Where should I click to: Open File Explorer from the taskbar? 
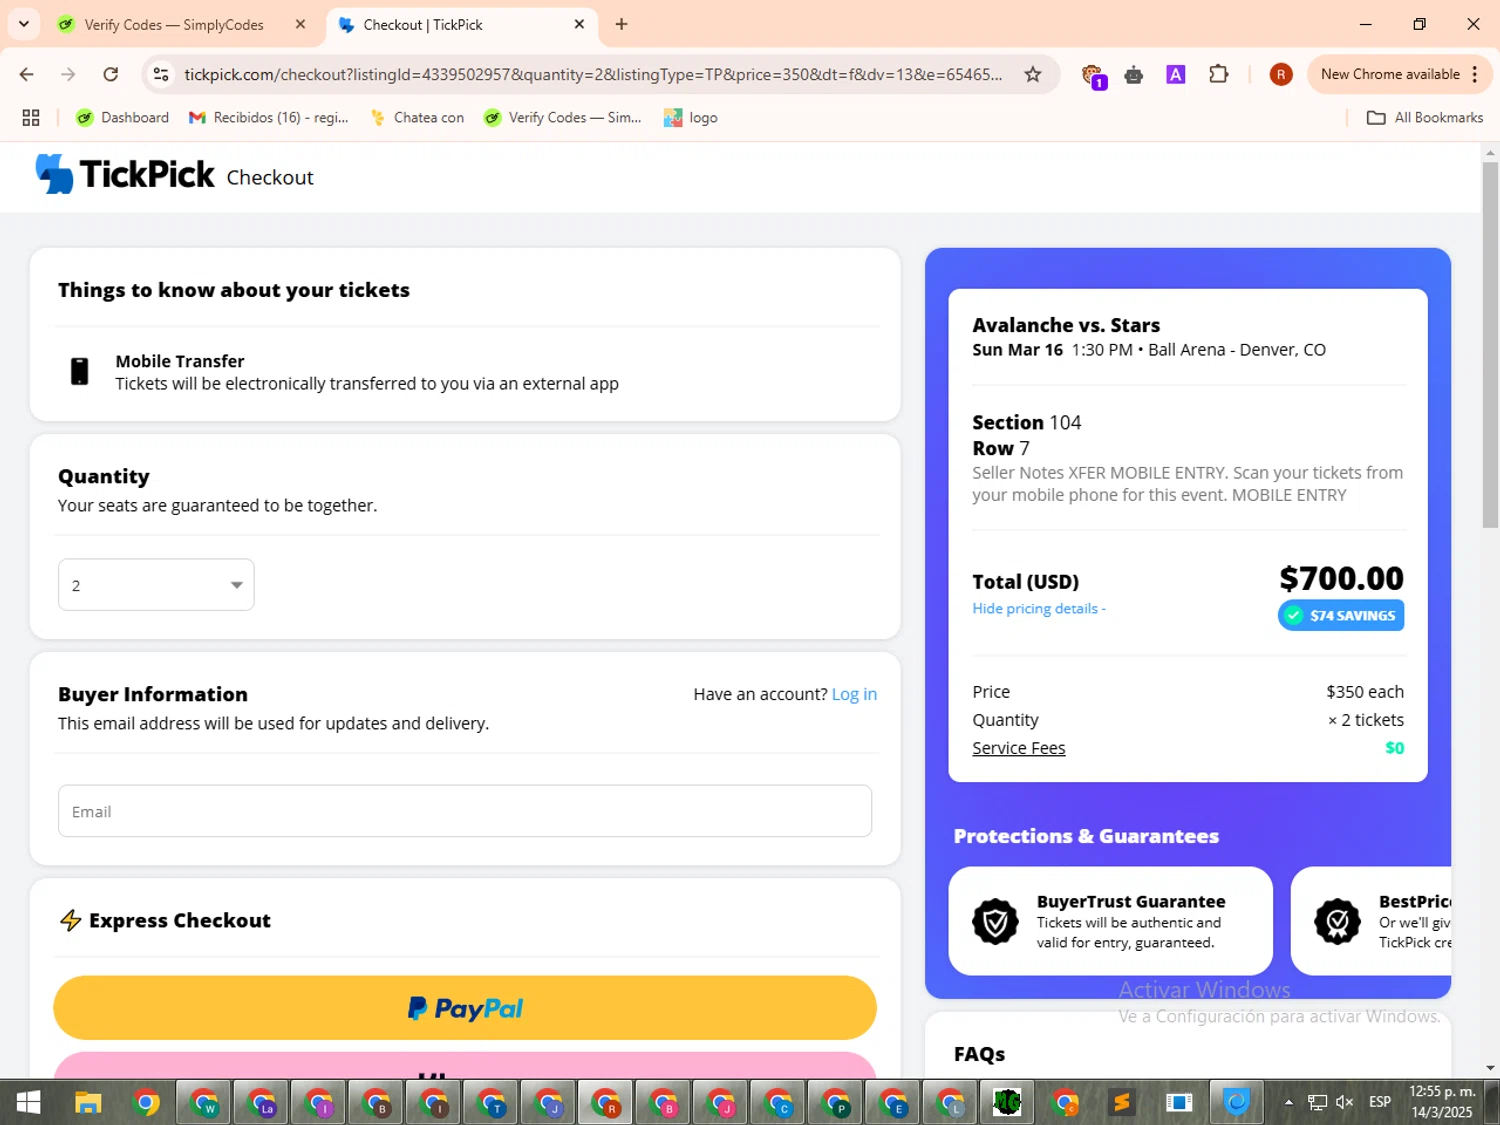point(88,1103)
